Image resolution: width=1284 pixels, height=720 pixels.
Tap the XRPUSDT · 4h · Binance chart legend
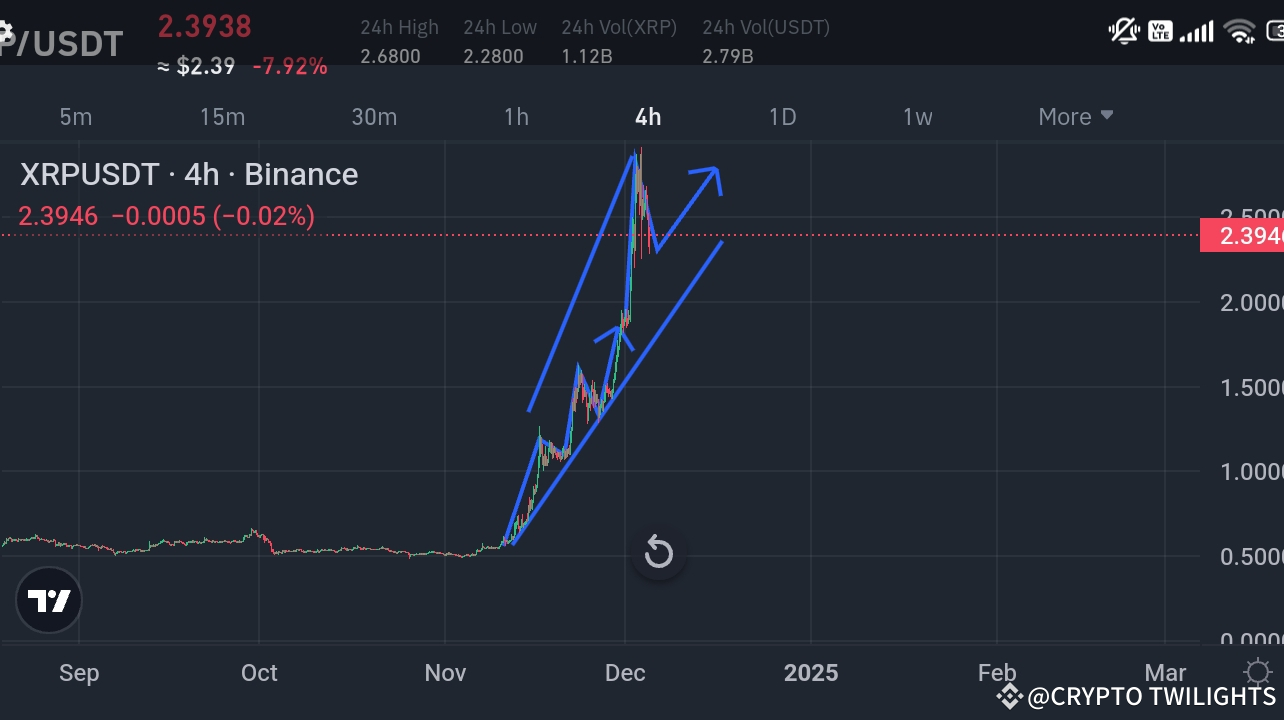click(x=188, y=174)
